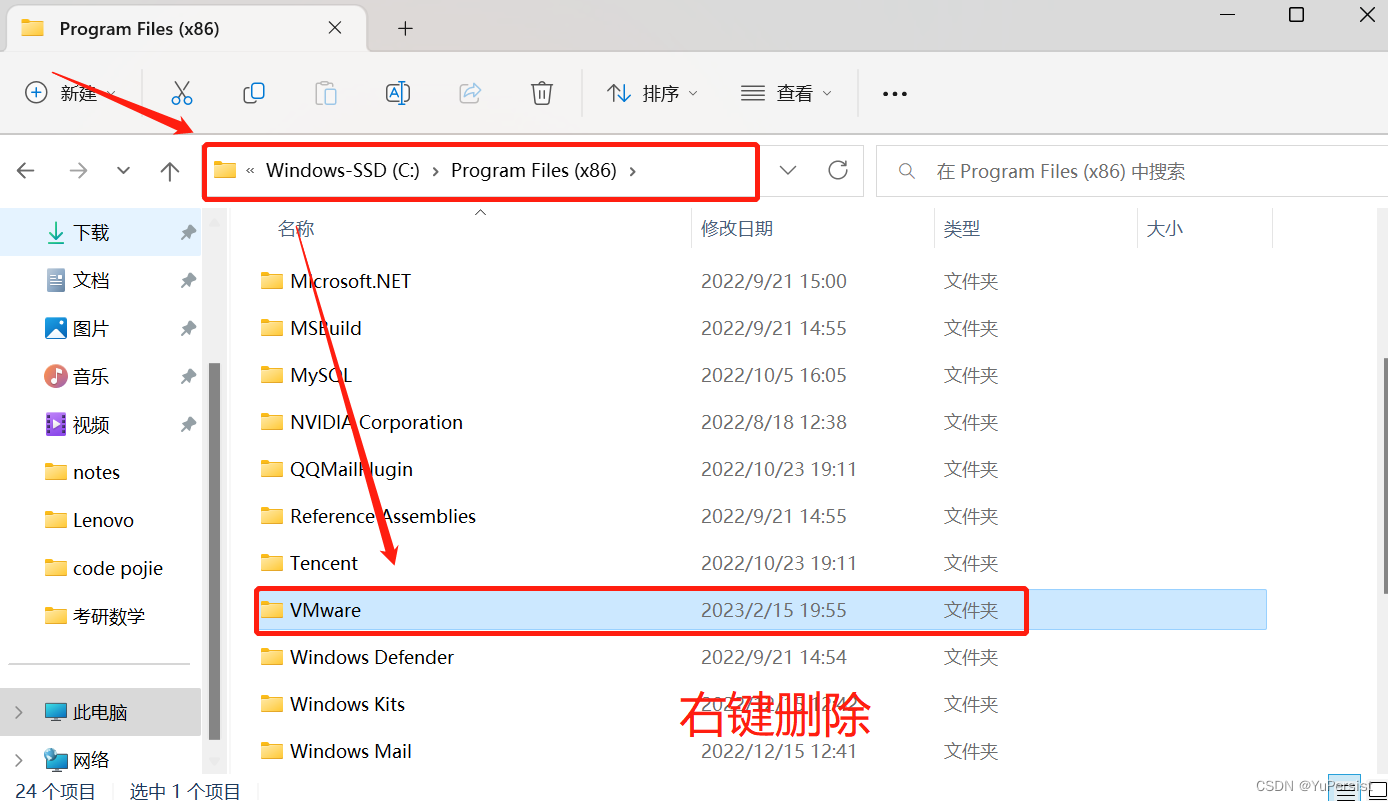Sort by 修改日期 column header
Screen dimensions: 1388x801
coord(737,229)
